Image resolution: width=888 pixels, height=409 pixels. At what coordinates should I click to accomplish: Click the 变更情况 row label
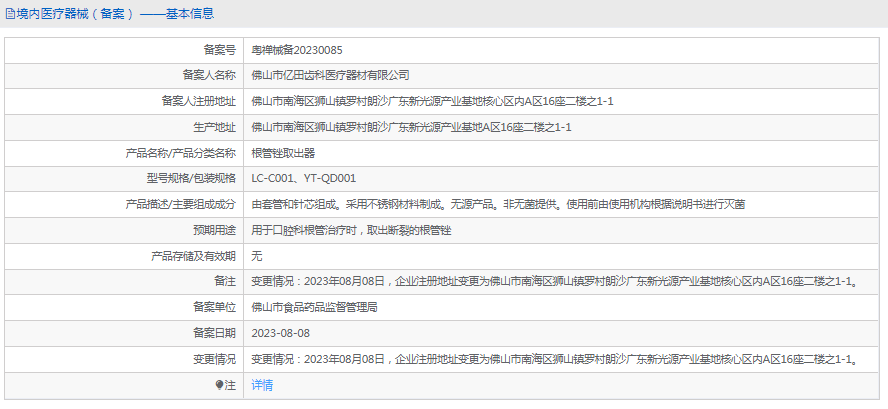coord(214,359)
